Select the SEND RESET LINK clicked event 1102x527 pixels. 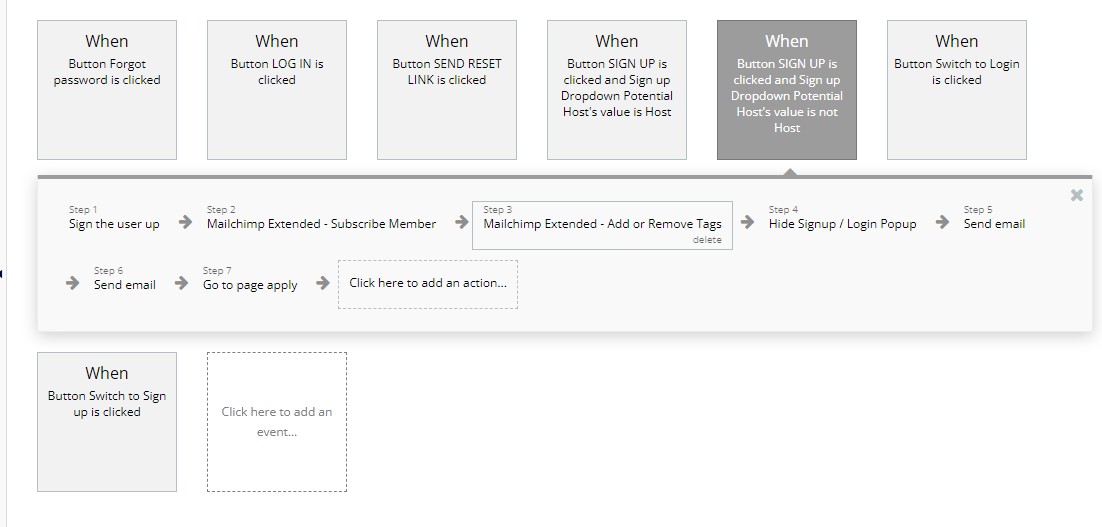click(x=447, y=90)
